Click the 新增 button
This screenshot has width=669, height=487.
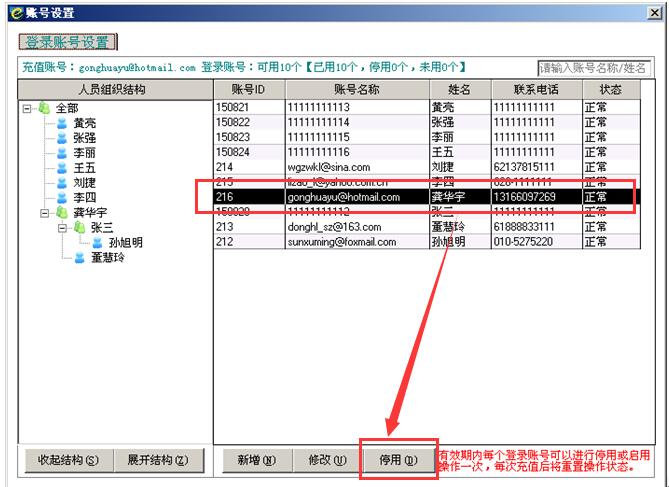pos(256,460)
